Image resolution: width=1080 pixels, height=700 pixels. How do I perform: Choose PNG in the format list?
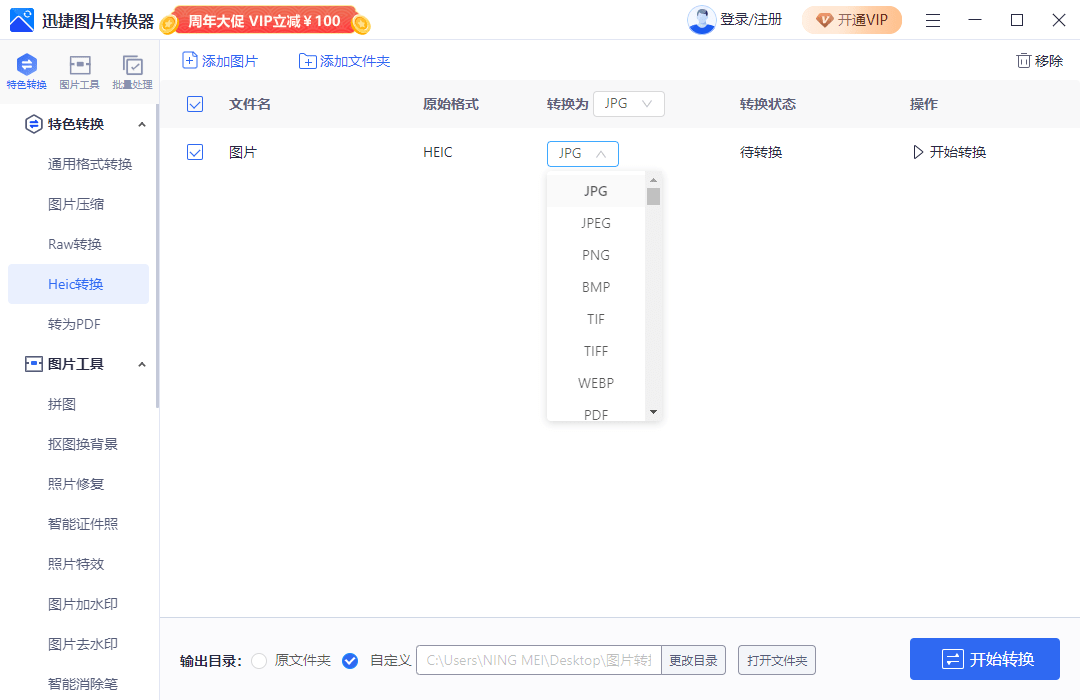coord(596,255)
